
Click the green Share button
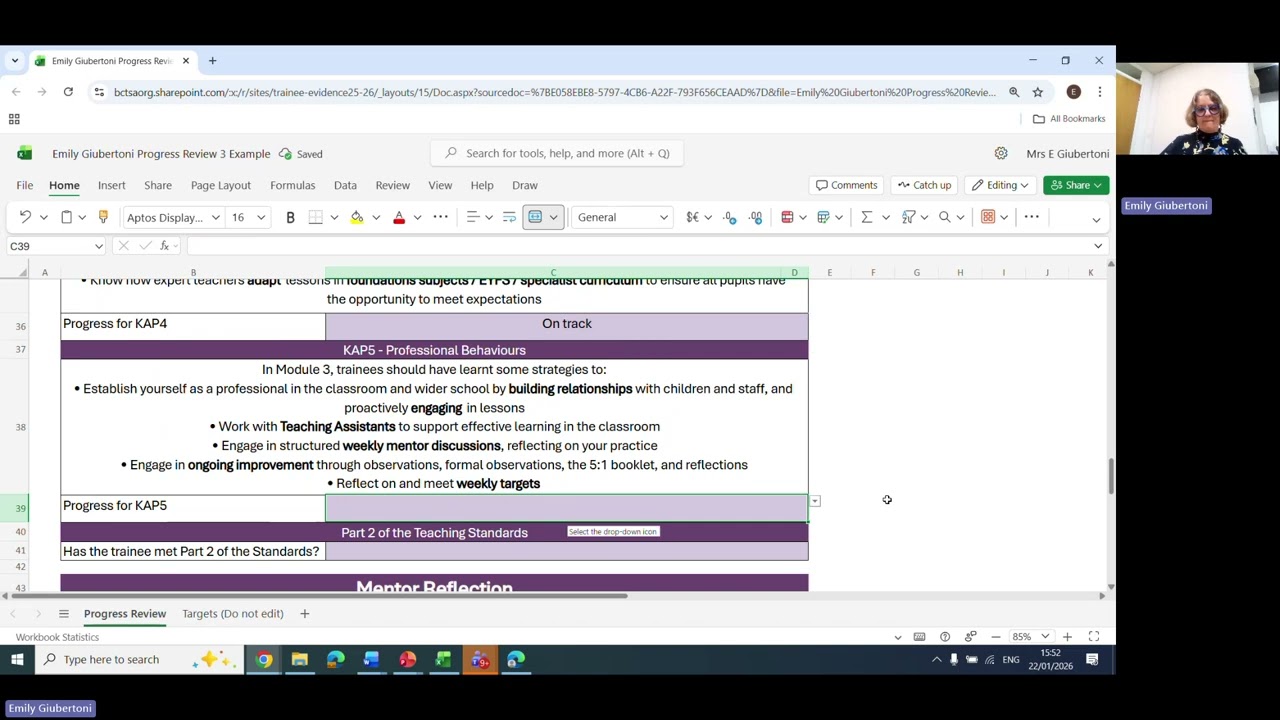click(1076, 185)
